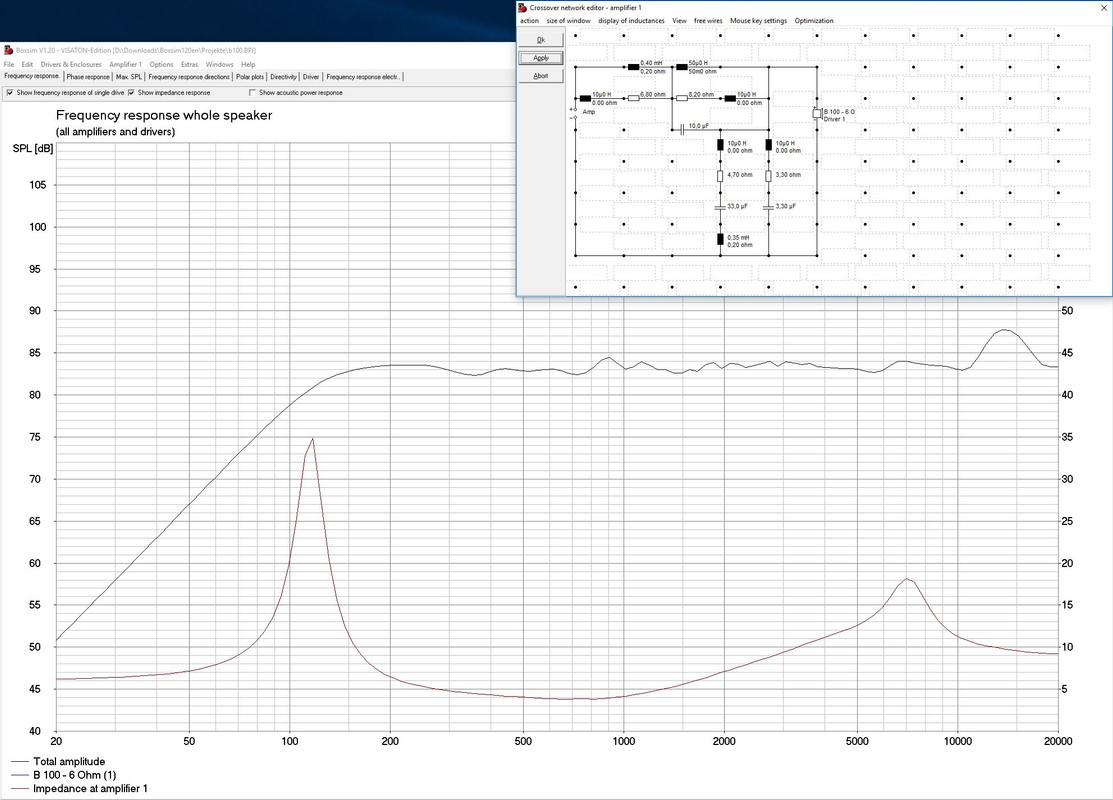Viewport: 1113px width, 800px height.
Task: Open the Optimization menu
Action: [813, 21]
